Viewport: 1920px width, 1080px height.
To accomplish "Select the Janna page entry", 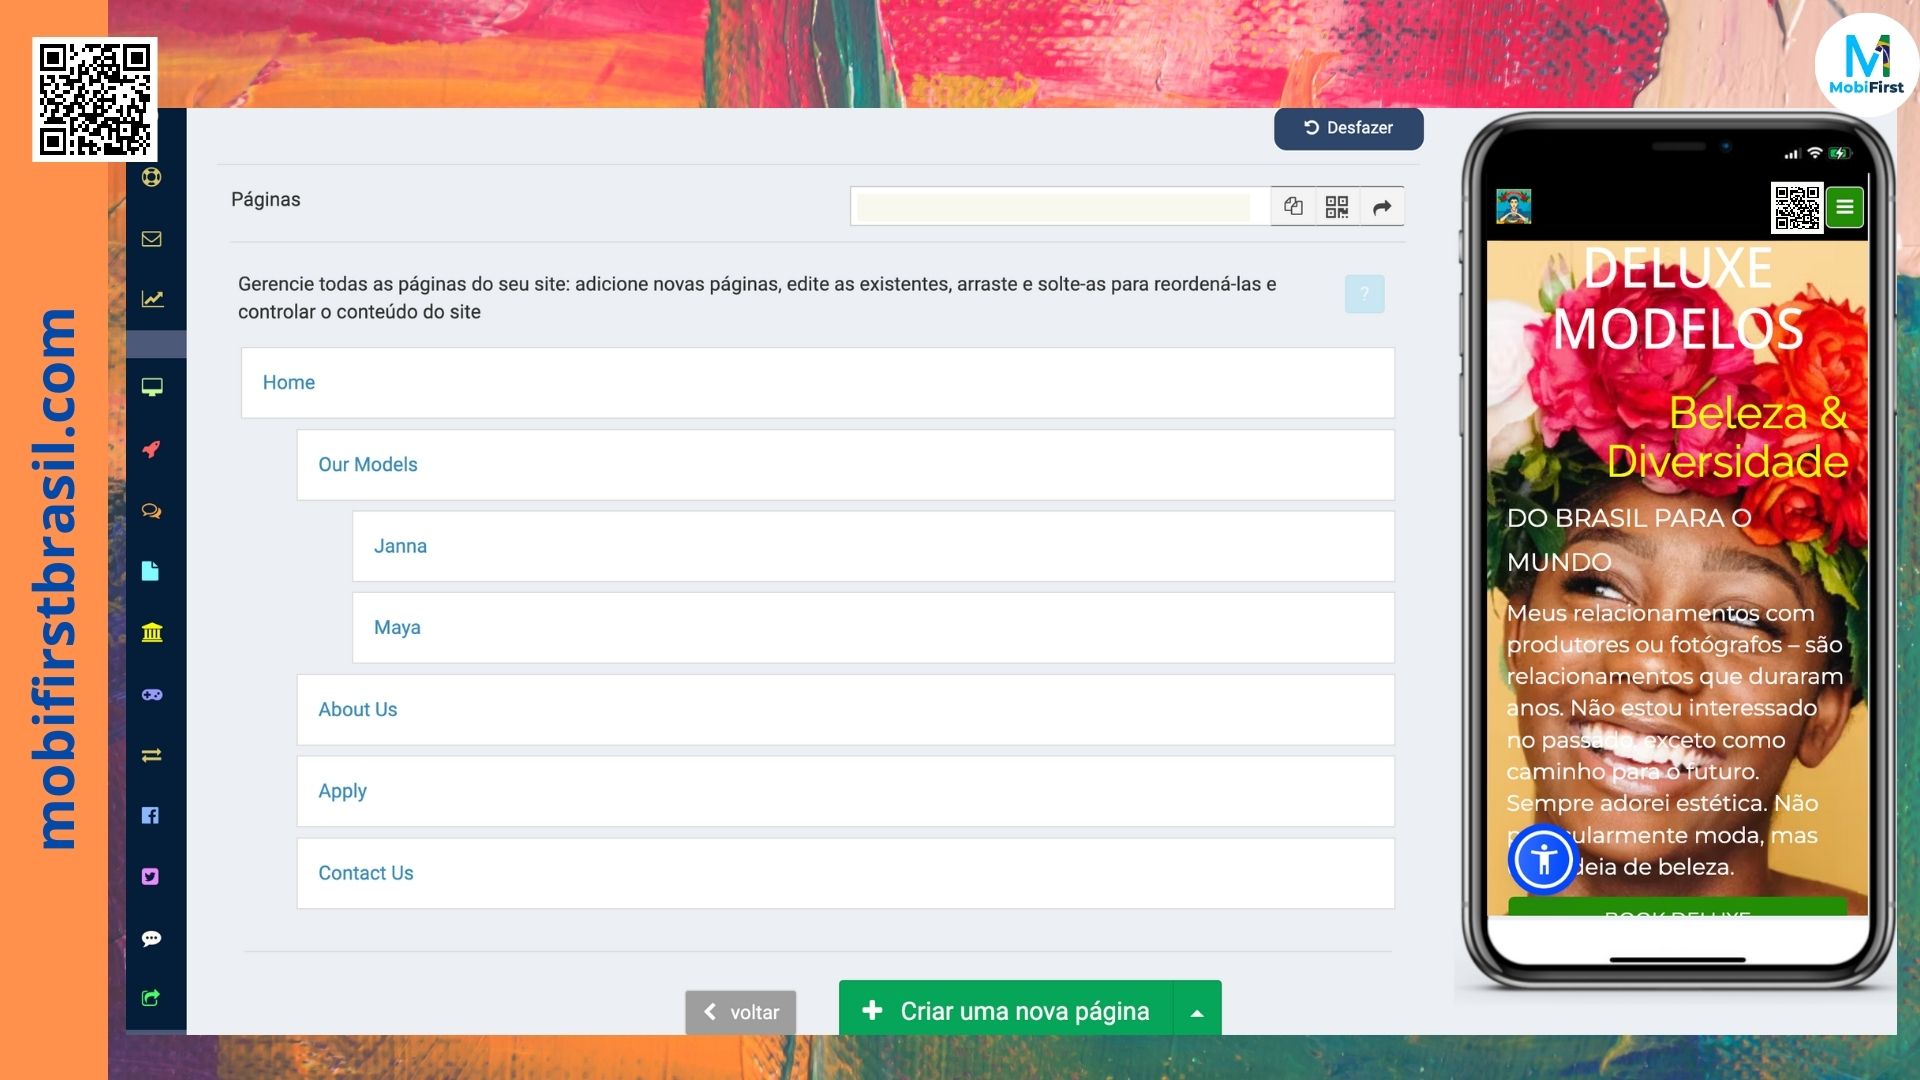I will [400, 547].
